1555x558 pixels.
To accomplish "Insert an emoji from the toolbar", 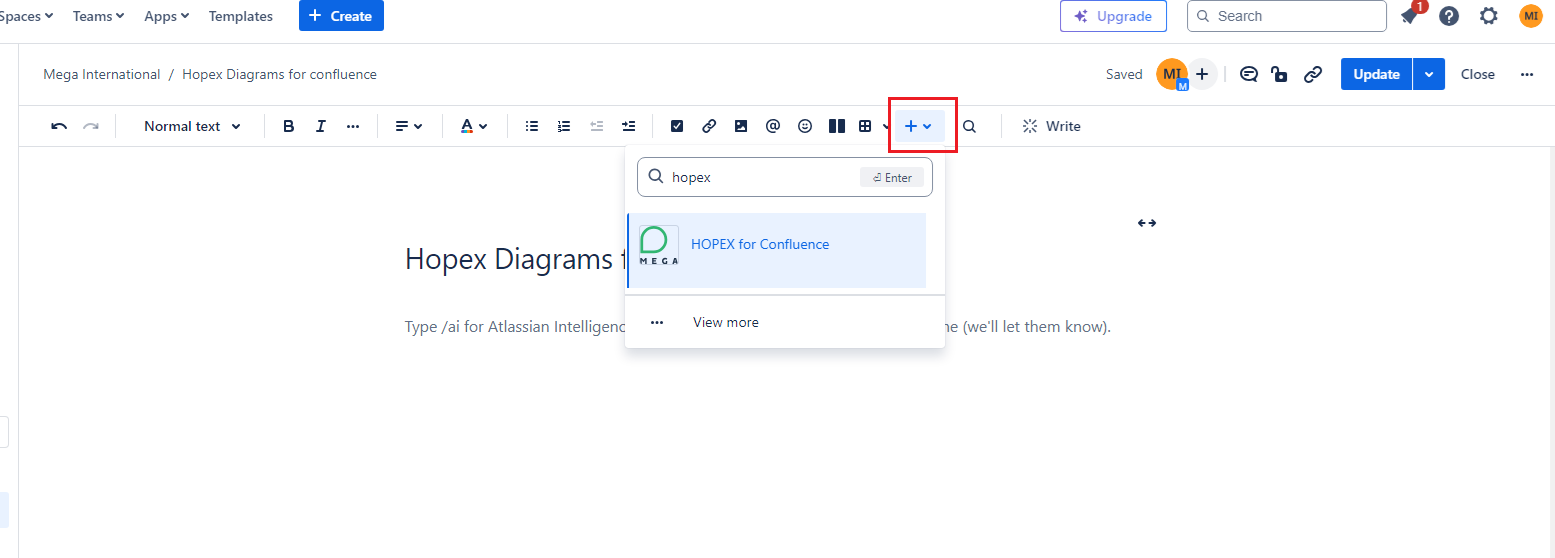I will coord(805,126).
